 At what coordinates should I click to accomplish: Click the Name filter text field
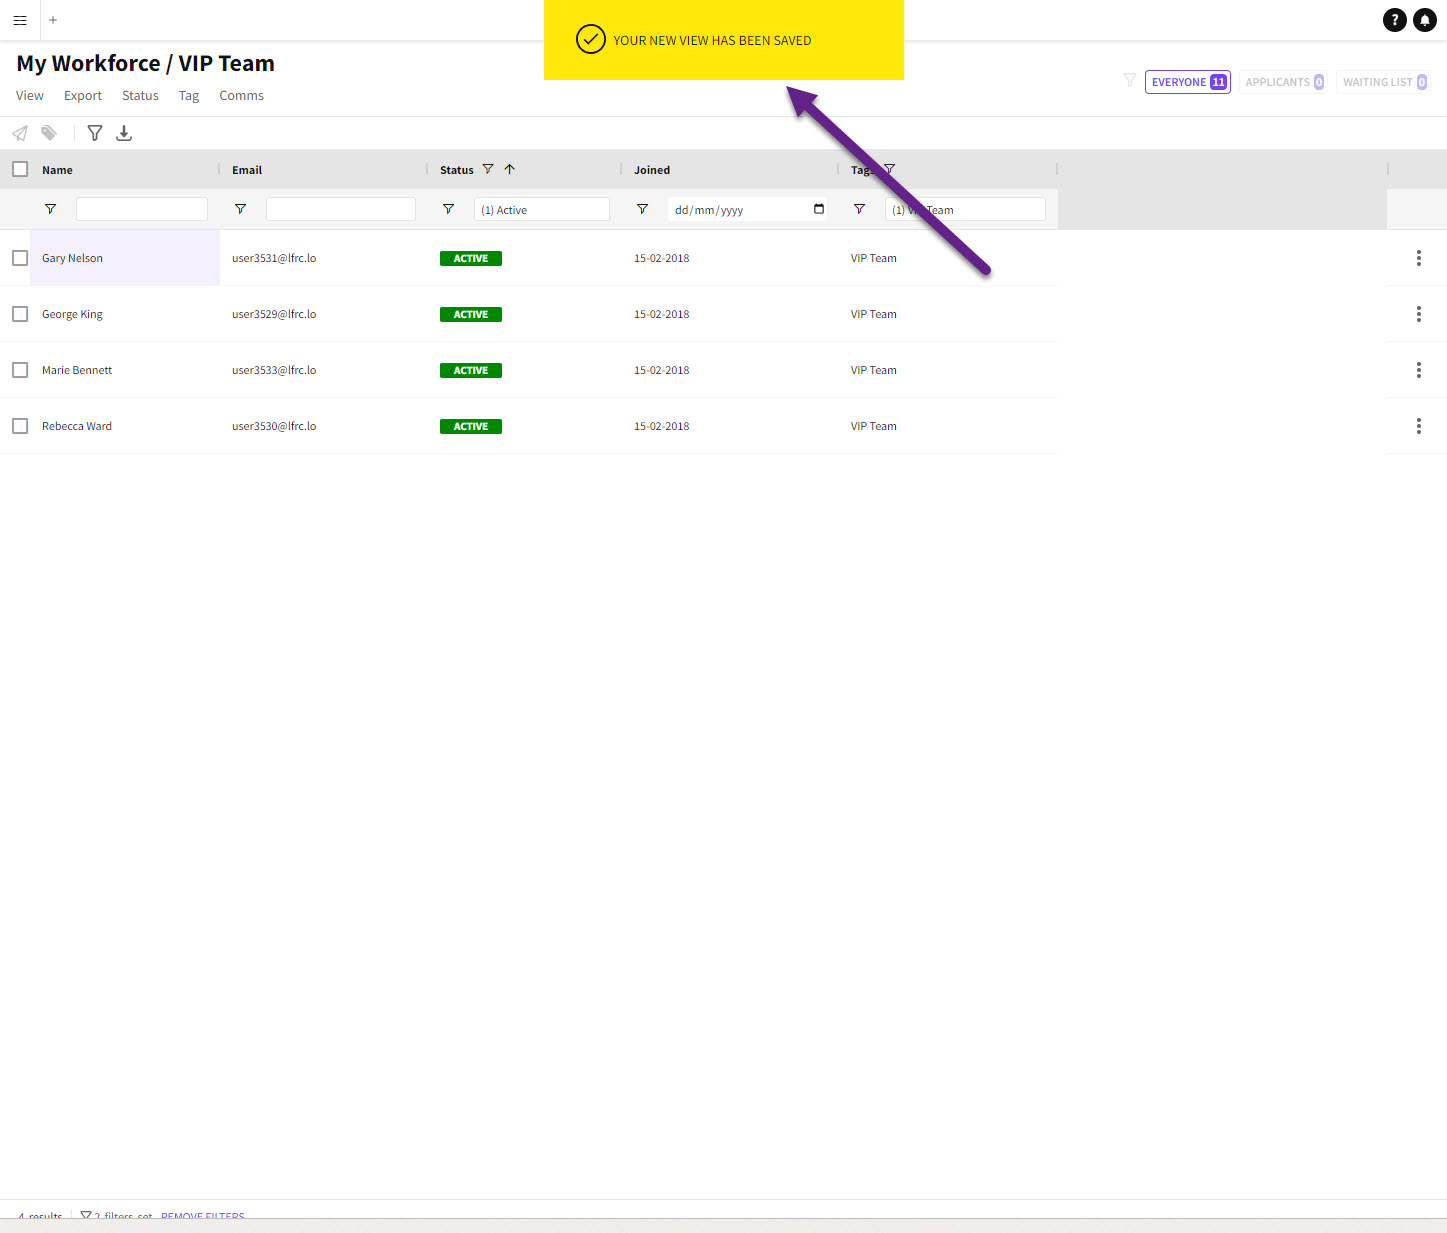coord(142,209)
